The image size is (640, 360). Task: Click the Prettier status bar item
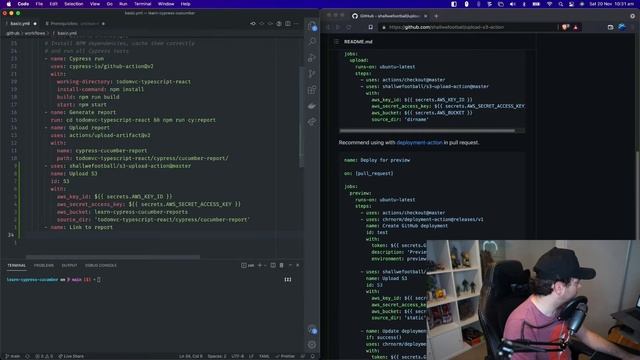[x=285, y=356]
